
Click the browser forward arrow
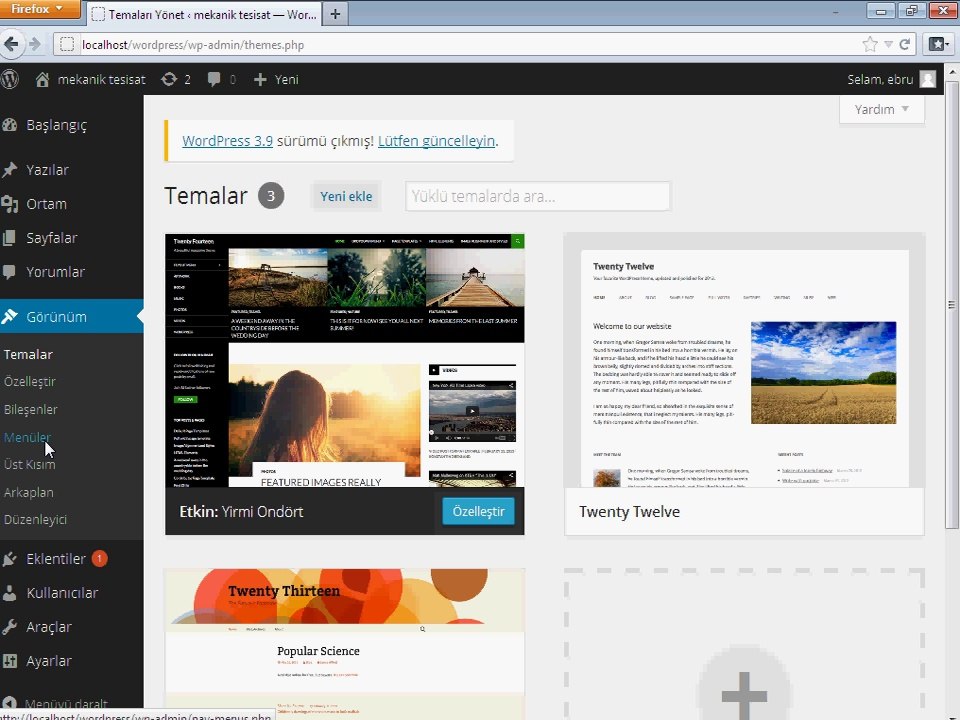[x=35, y=44]
